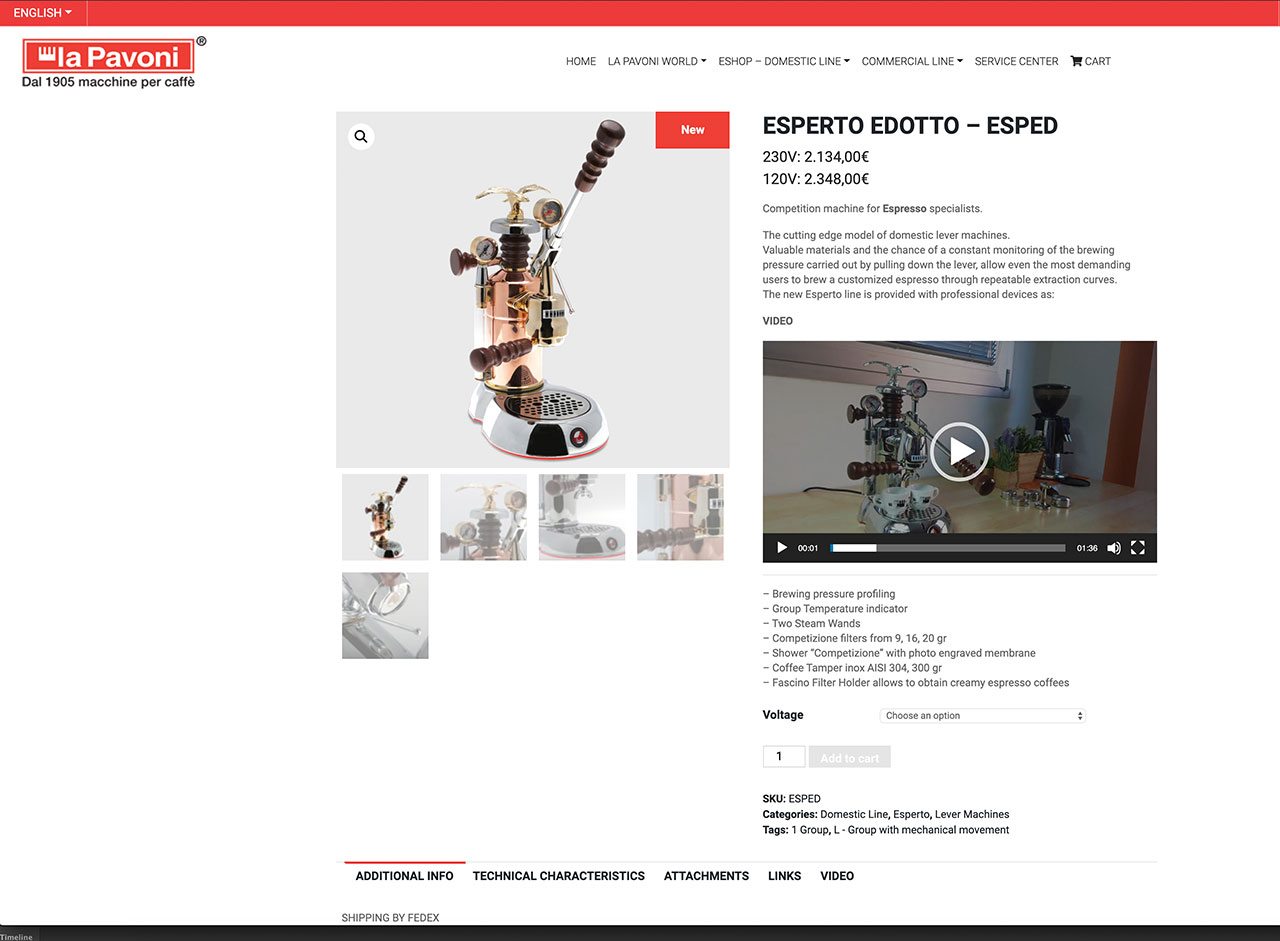
Task: Switch to the LINKS tab
Action: (785, 876)
